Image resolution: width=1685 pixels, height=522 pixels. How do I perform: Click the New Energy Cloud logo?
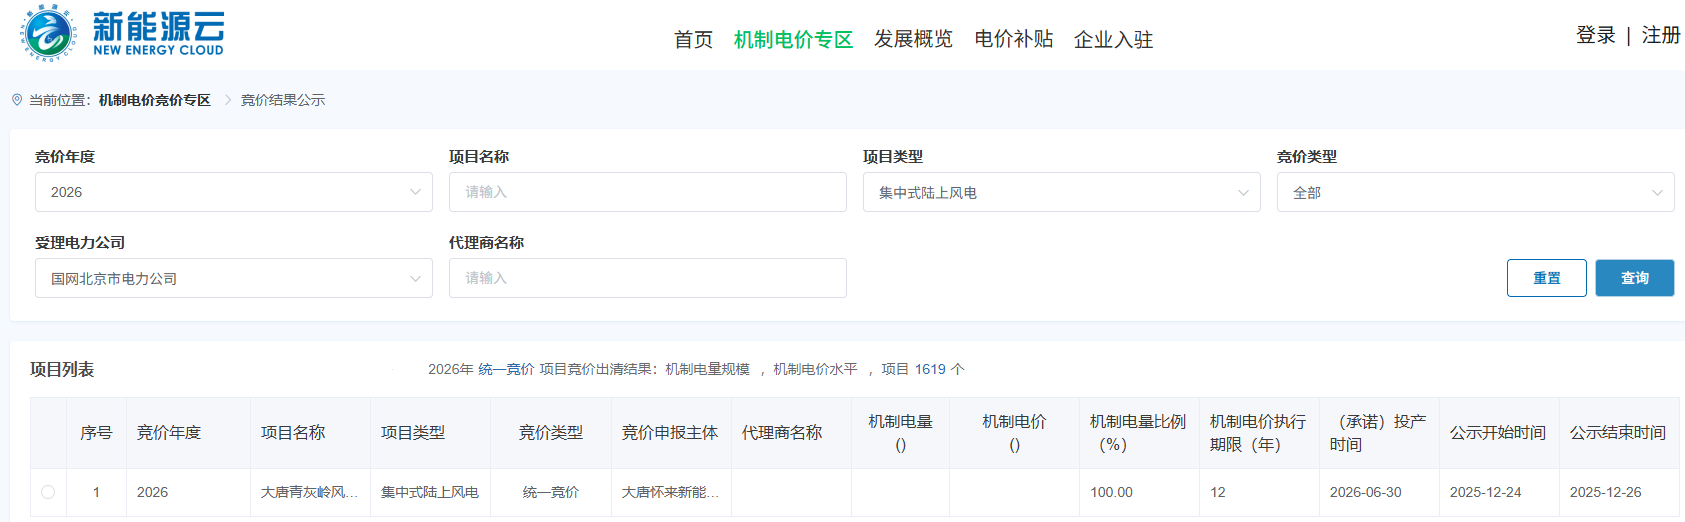[122, 33]
